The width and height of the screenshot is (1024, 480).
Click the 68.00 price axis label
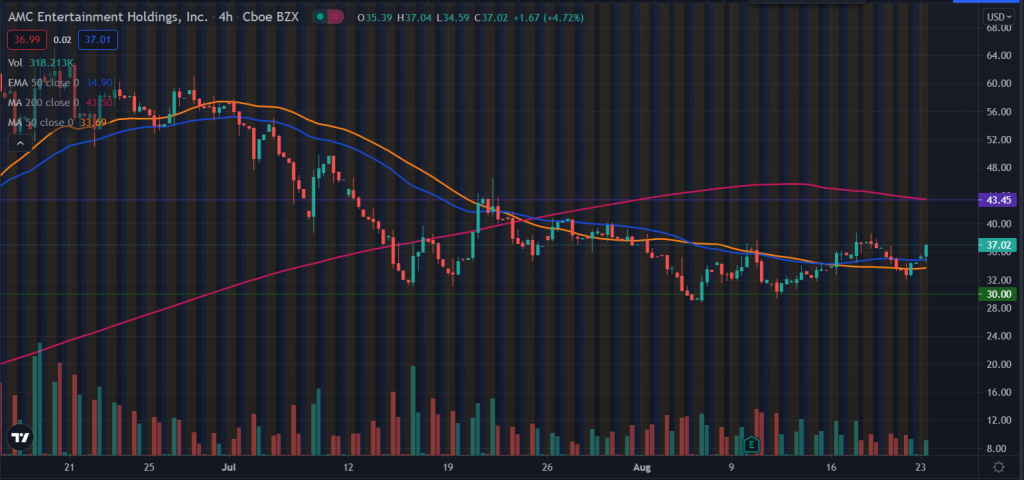999,28
